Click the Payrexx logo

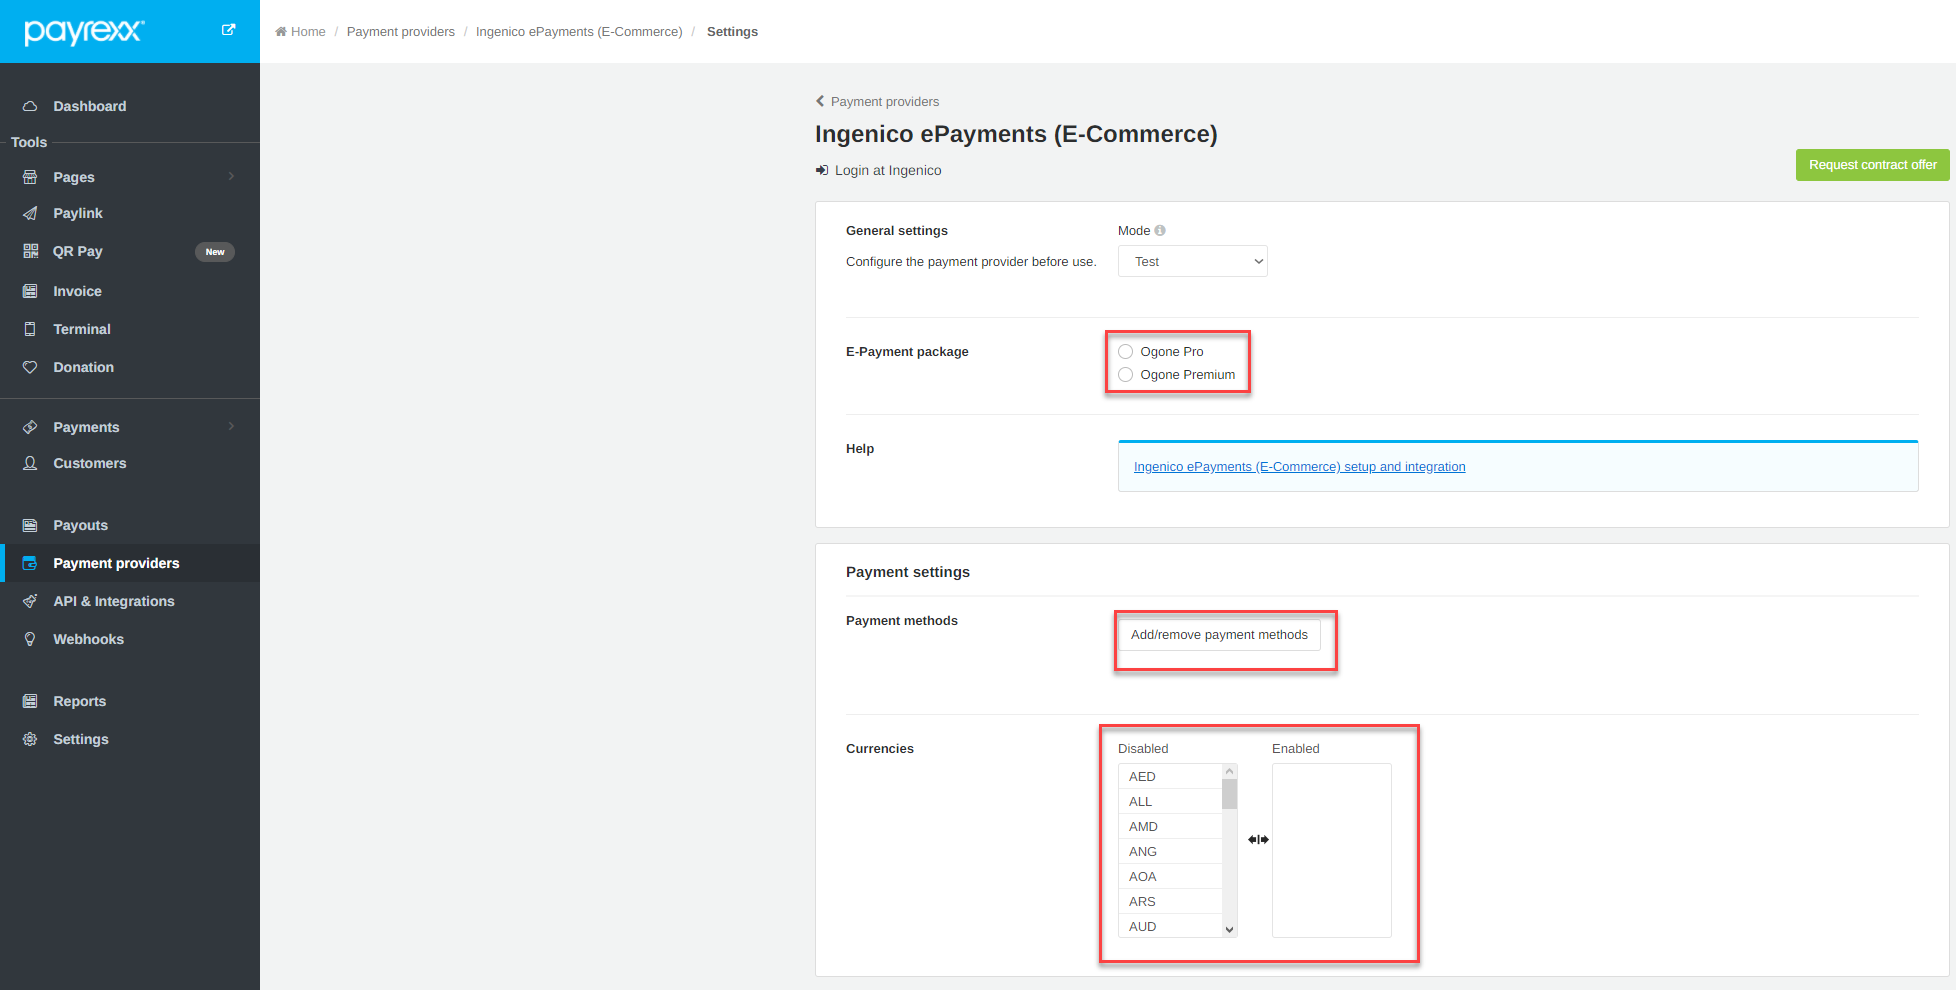(84, 32)
